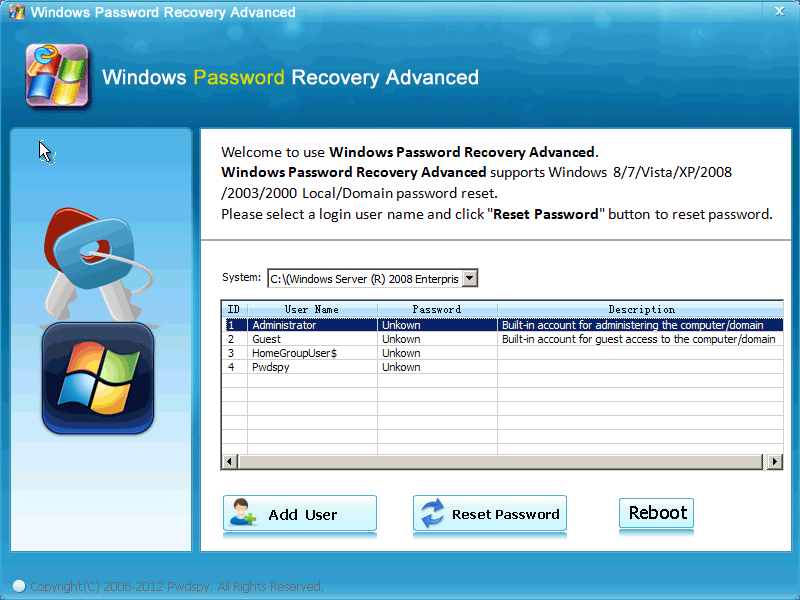This screenshot has width=800, height=600.
Task: Select the HomeGroupUser$ user row
Action: [x=503, y=353]
